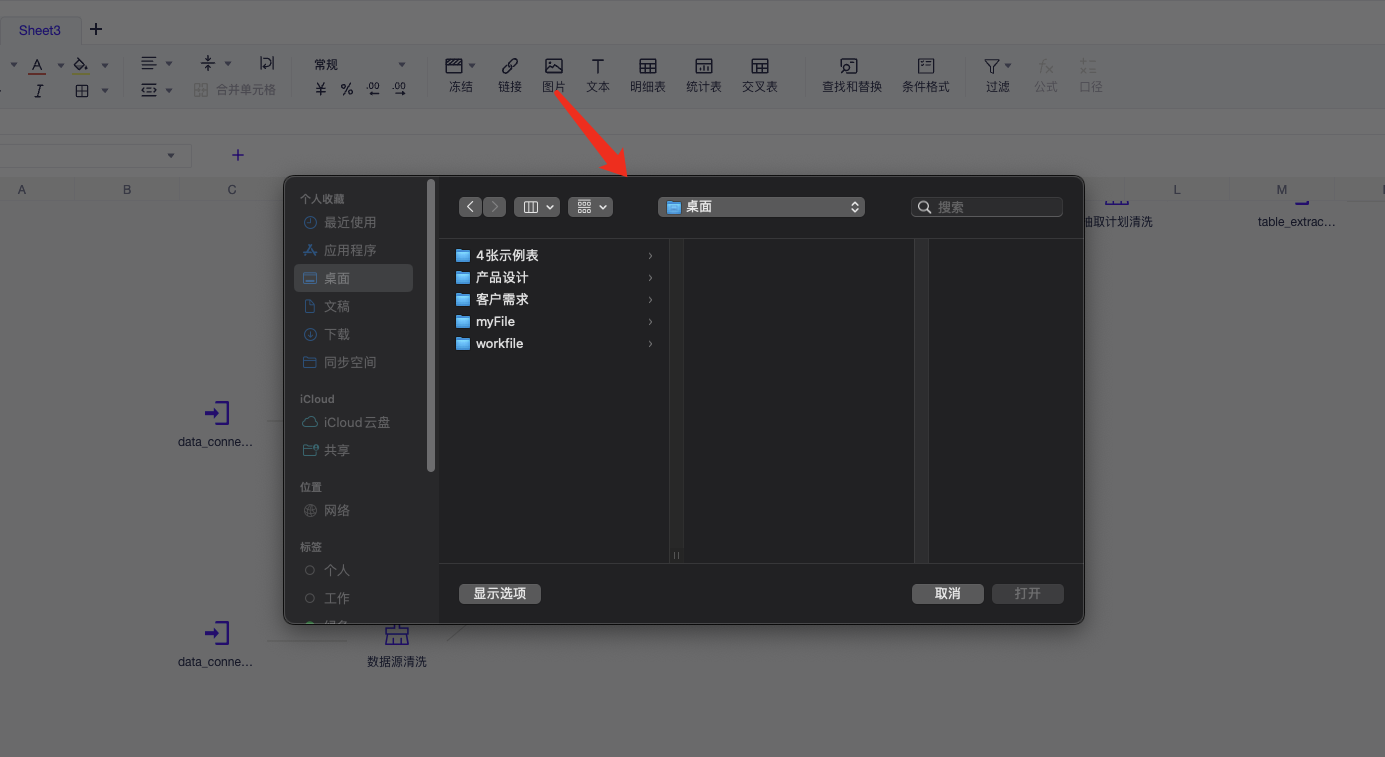The image size is (1385, 757).
Task: Open the column view mode dropdown
Action: coord(537,207)
